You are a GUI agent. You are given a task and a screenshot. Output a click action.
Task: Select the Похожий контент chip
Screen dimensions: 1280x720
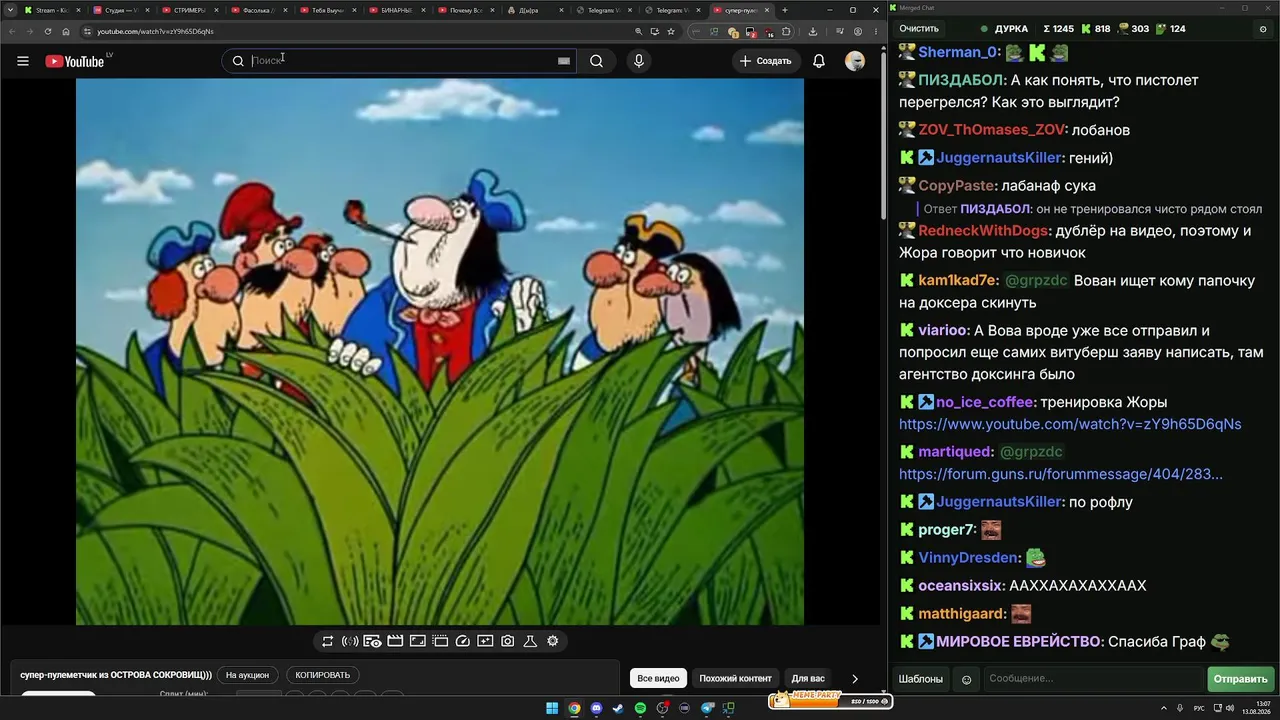(x=735, y=678)
